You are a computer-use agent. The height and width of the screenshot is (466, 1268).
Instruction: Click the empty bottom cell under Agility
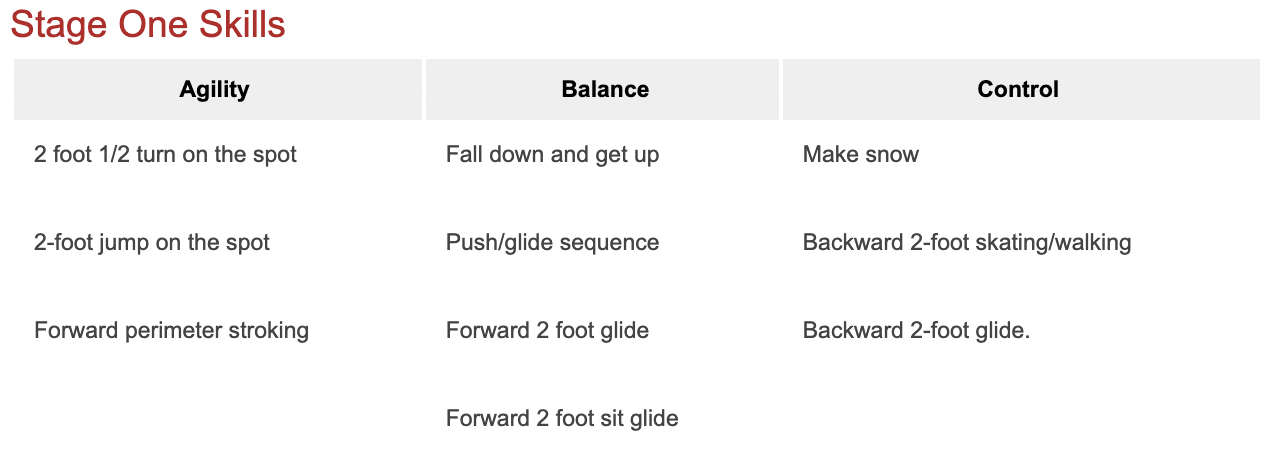(214, 419)
